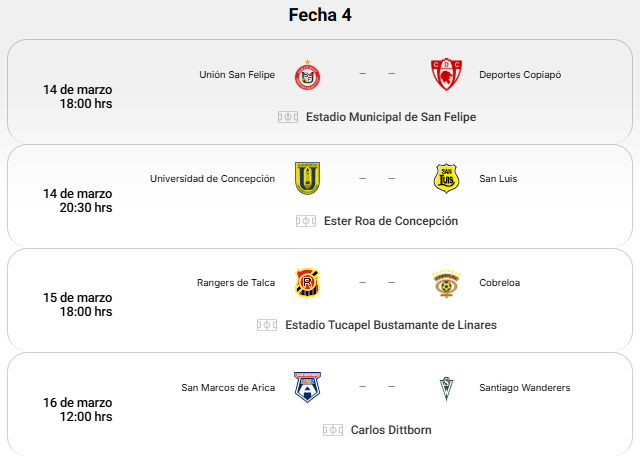Open the Santiago Wanderers team name link

524,388
